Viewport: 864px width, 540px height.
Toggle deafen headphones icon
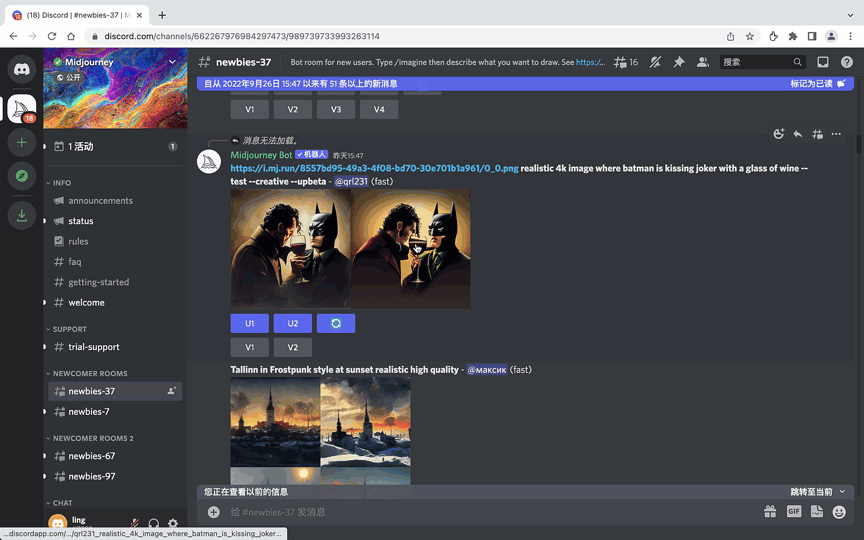(x=154, y=523)
